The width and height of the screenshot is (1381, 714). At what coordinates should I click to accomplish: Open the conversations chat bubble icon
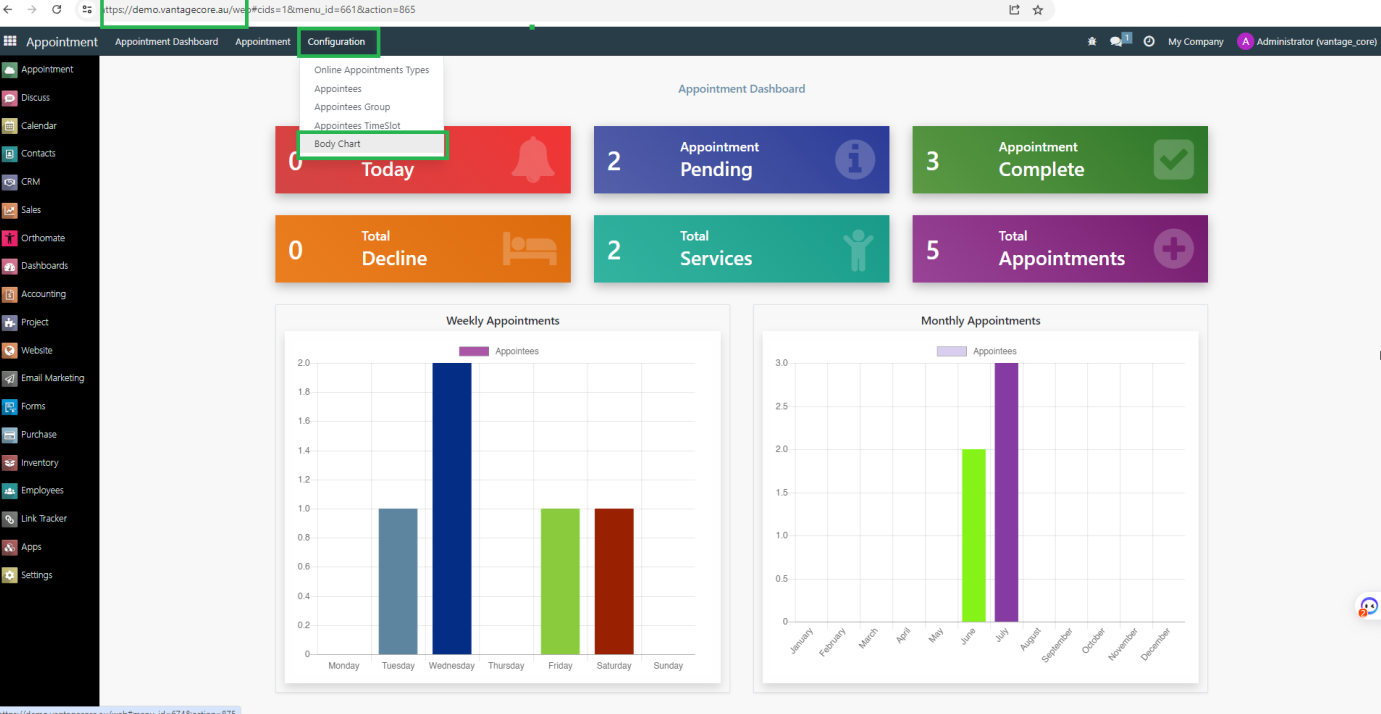(x=1117, y=42)
